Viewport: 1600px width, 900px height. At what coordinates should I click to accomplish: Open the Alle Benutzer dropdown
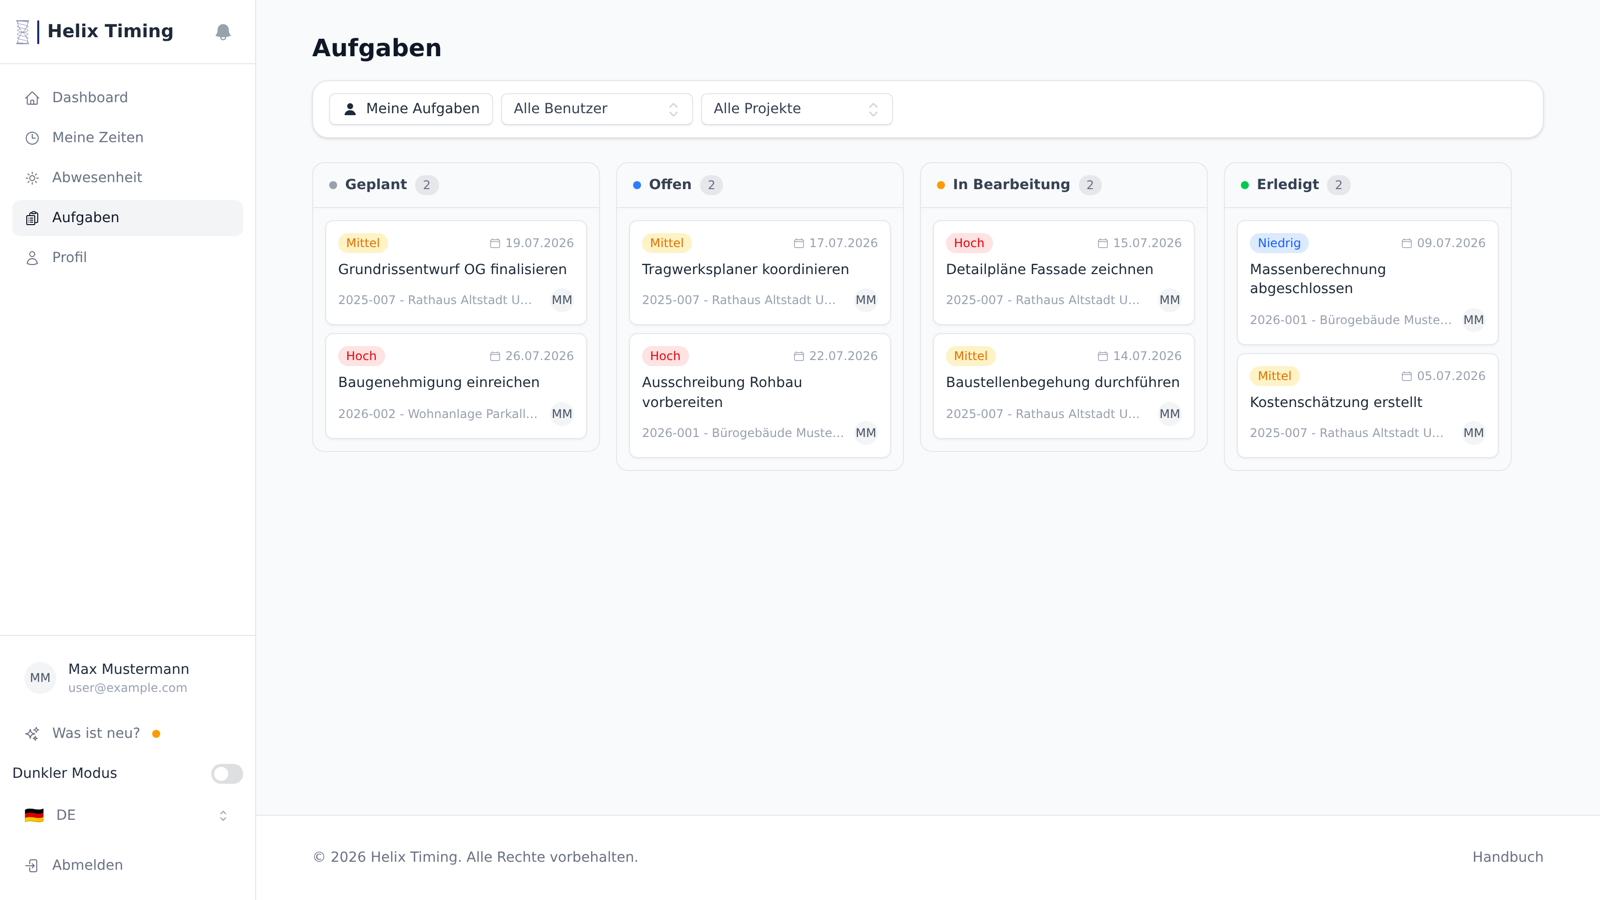[x=597, y=109]
